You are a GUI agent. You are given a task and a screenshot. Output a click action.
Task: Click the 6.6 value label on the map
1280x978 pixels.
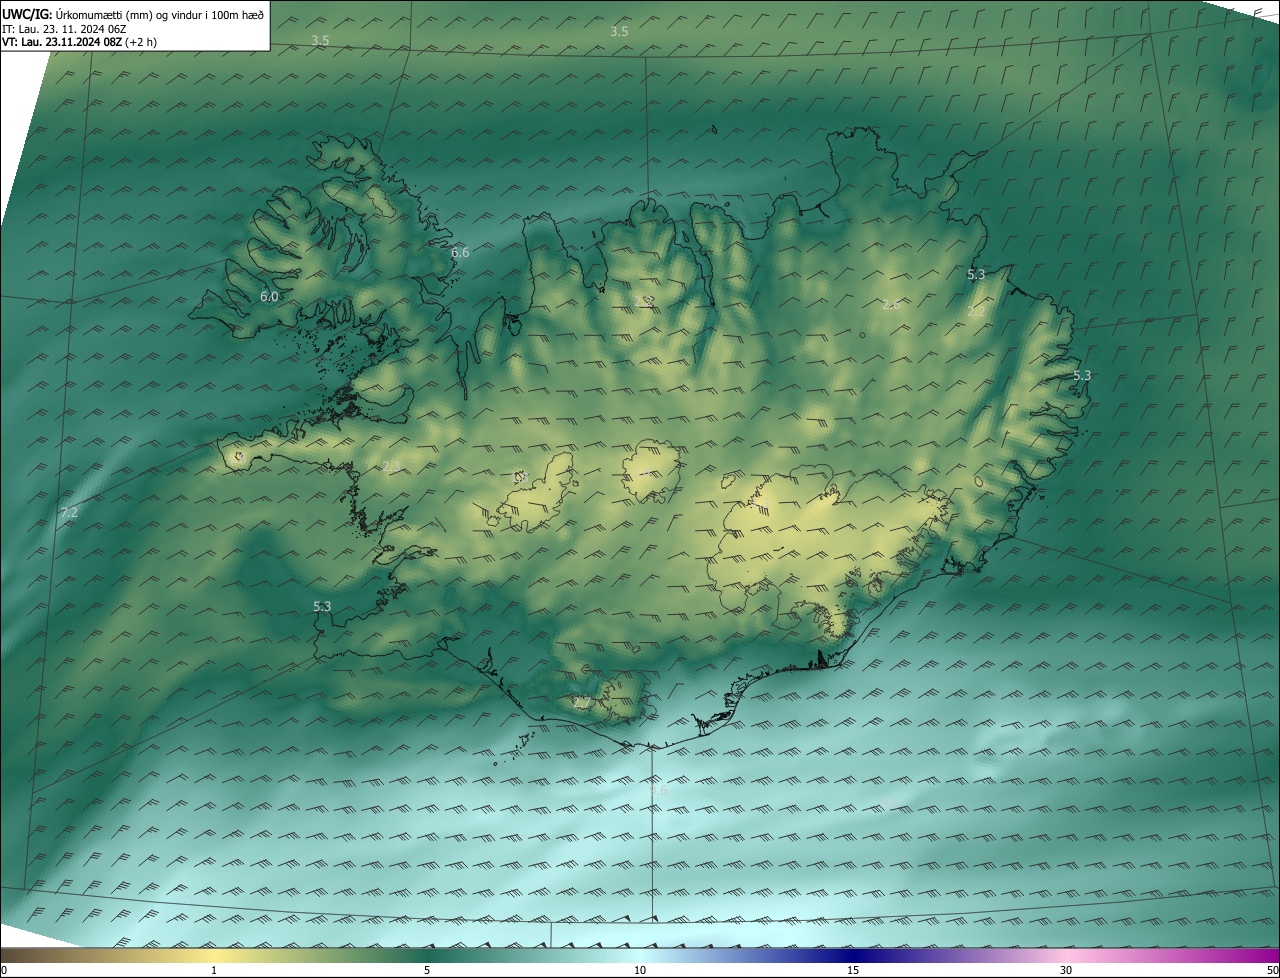click(460, 253)
